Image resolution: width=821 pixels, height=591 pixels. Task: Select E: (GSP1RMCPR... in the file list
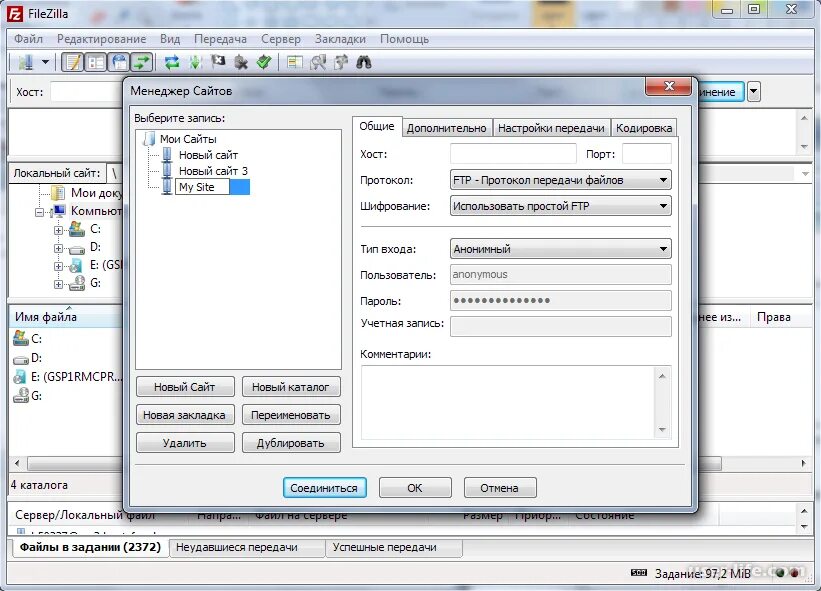[x=68, y=377]
